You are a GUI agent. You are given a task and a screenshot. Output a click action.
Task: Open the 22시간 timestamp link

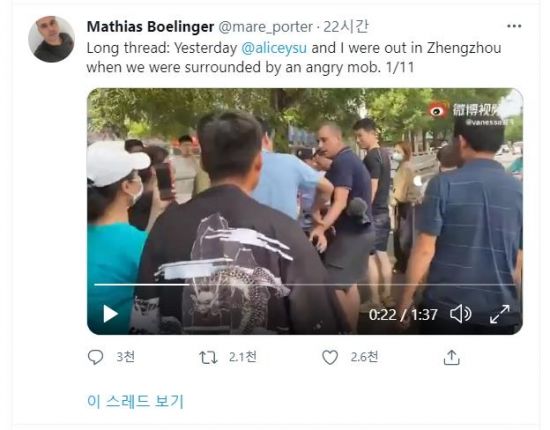(346, 27)
